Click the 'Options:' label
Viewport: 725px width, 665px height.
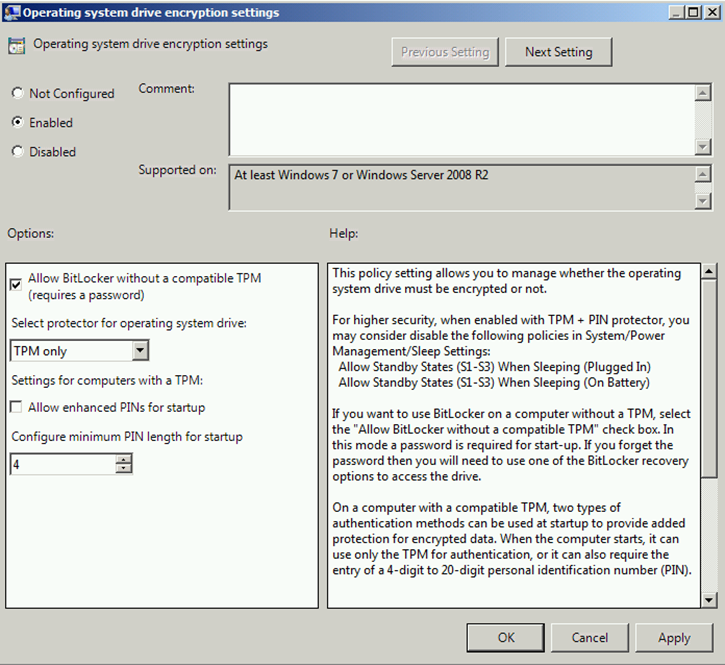click(31, 233)
